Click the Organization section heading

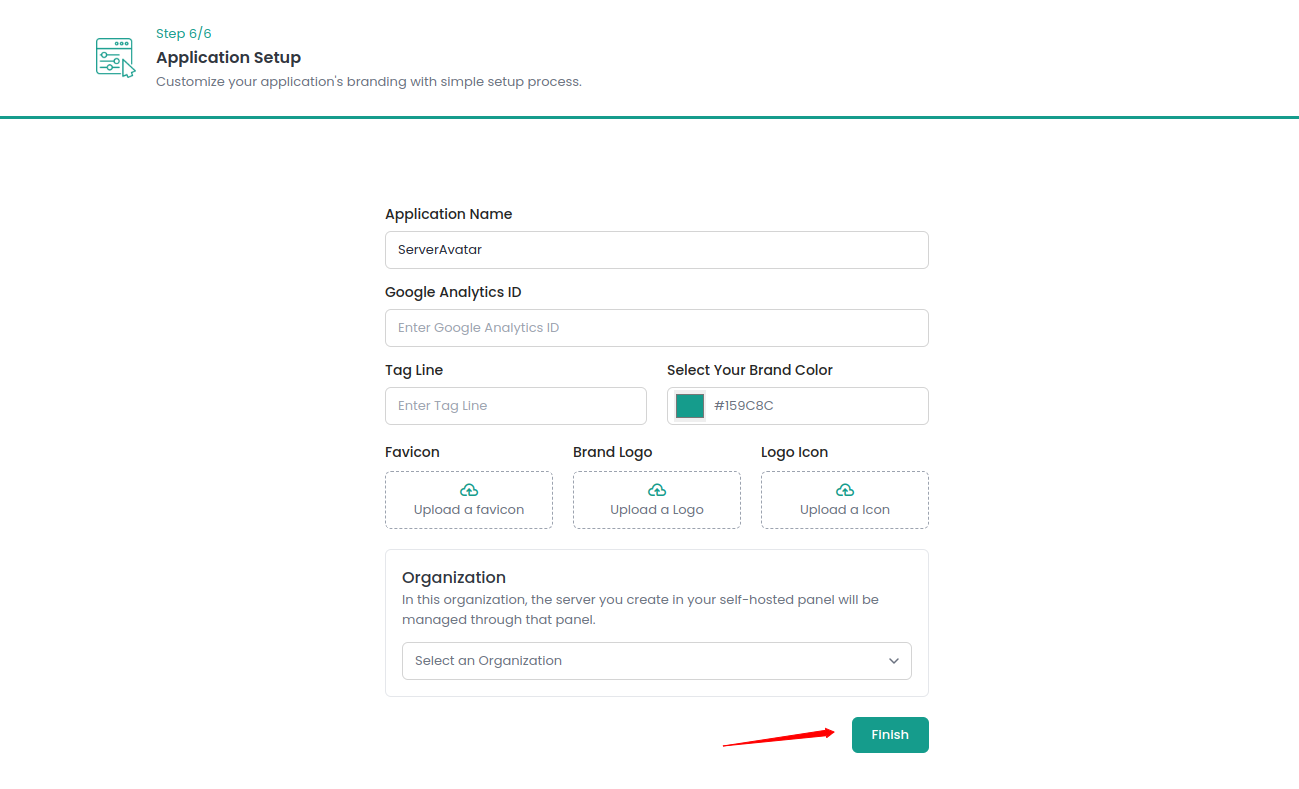pos(454,577)
